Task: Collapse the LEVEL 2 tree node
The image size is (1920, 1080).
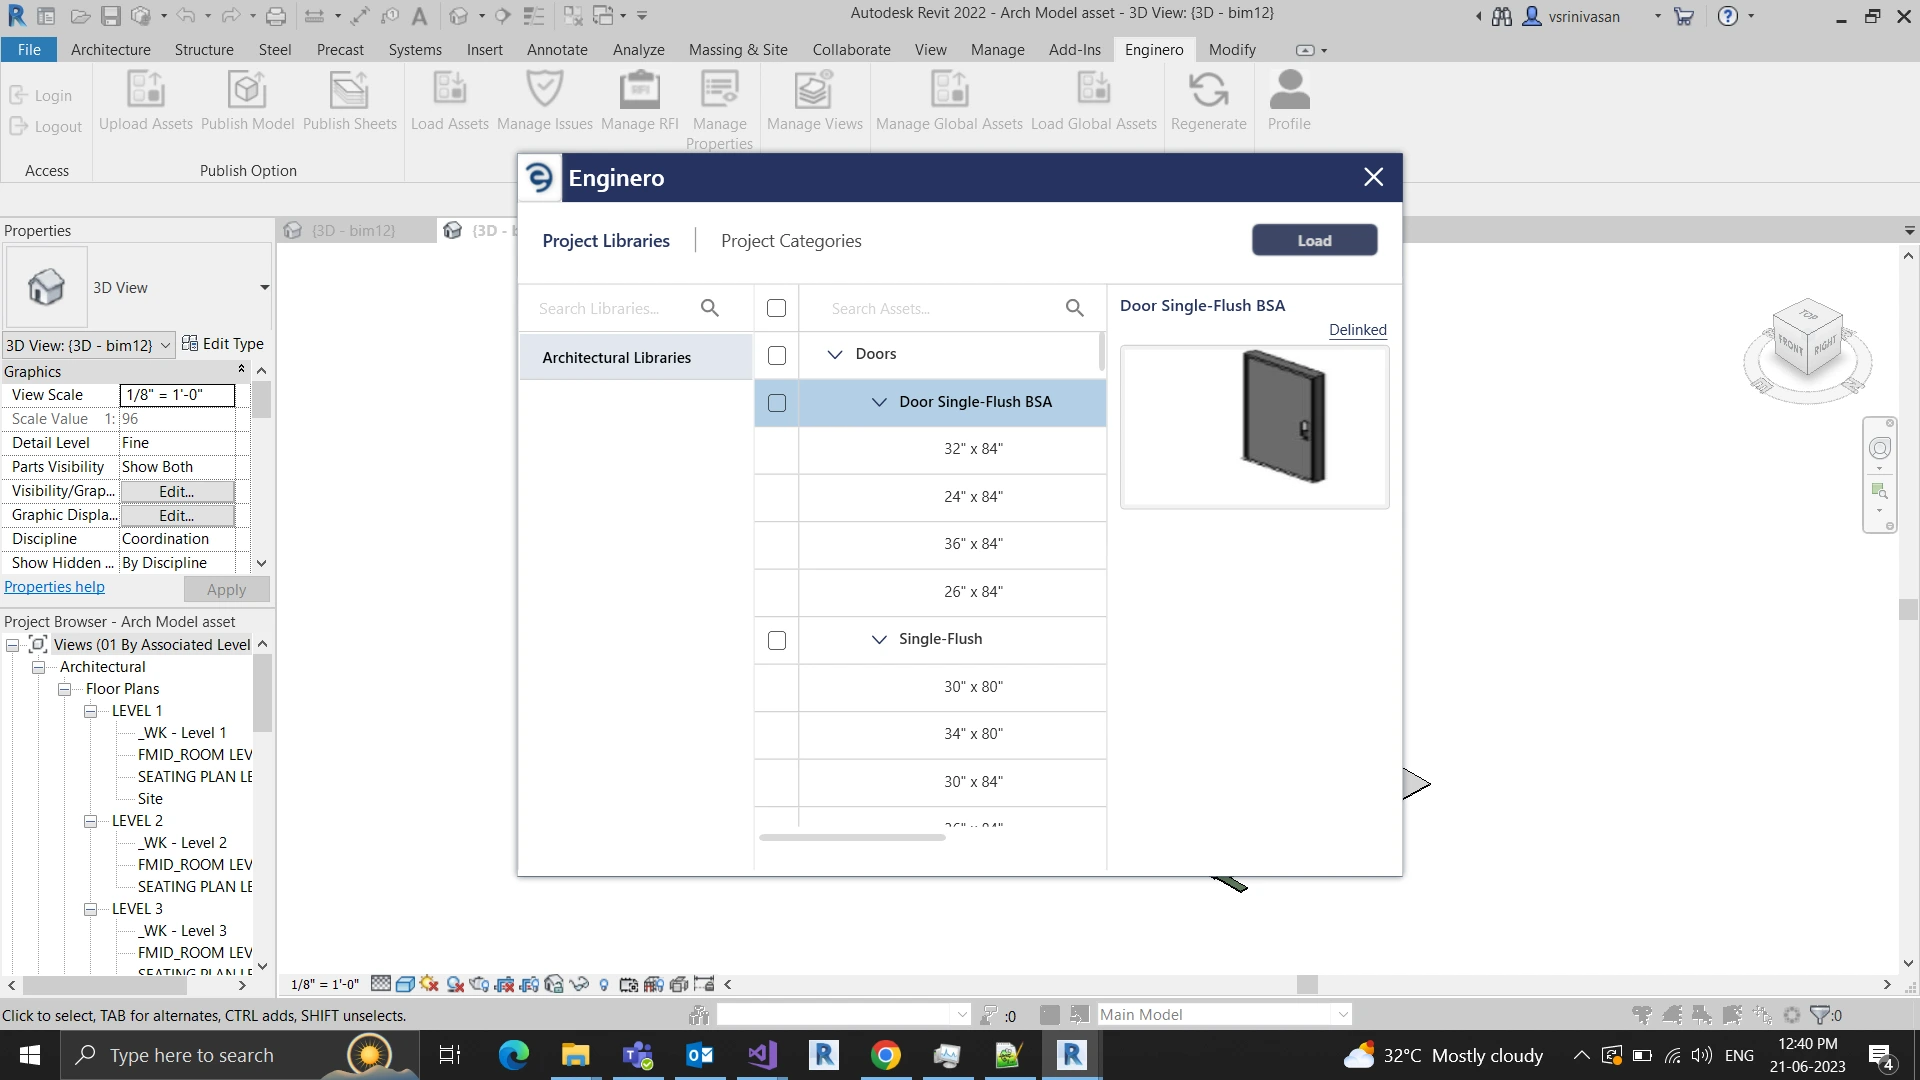Action: point(90,821)
